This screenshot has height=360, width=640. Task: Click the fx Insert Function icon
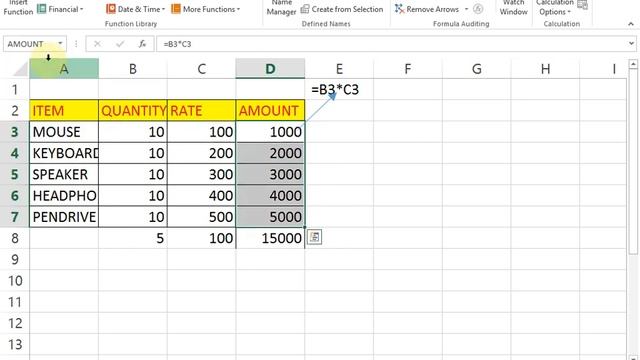pyautogui.click(x=142, y=44)
